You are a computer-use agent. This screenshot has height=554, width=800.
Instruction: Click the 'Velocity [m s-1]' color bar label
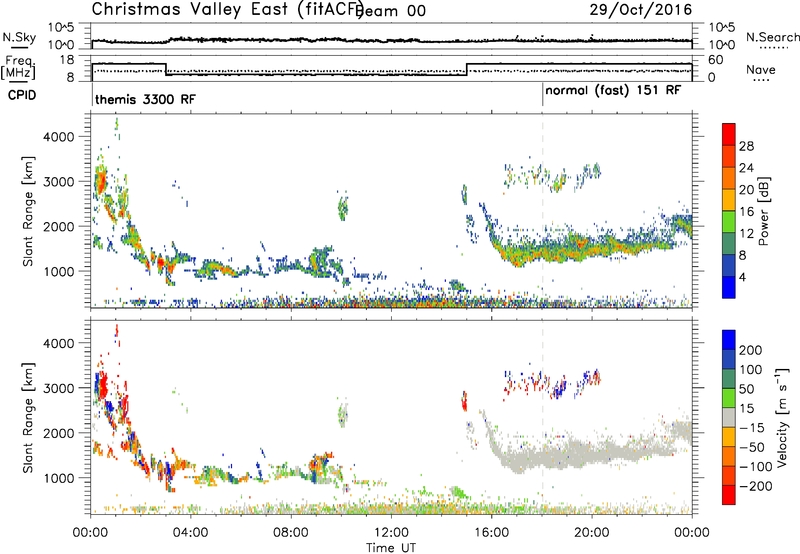click(x=781, y=418)
